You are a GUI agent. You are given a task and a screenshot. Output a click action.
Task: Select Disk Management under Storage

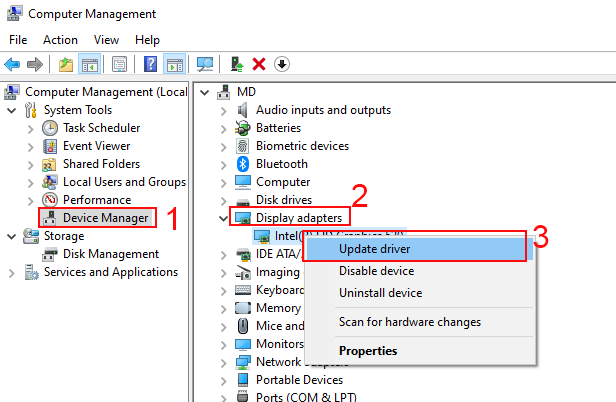pos(111,254)
